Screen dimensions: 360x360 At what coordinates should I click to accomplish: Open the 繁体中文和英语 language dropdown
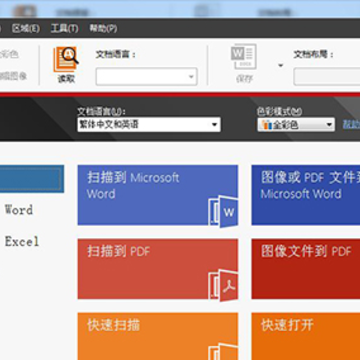[149, 125]
